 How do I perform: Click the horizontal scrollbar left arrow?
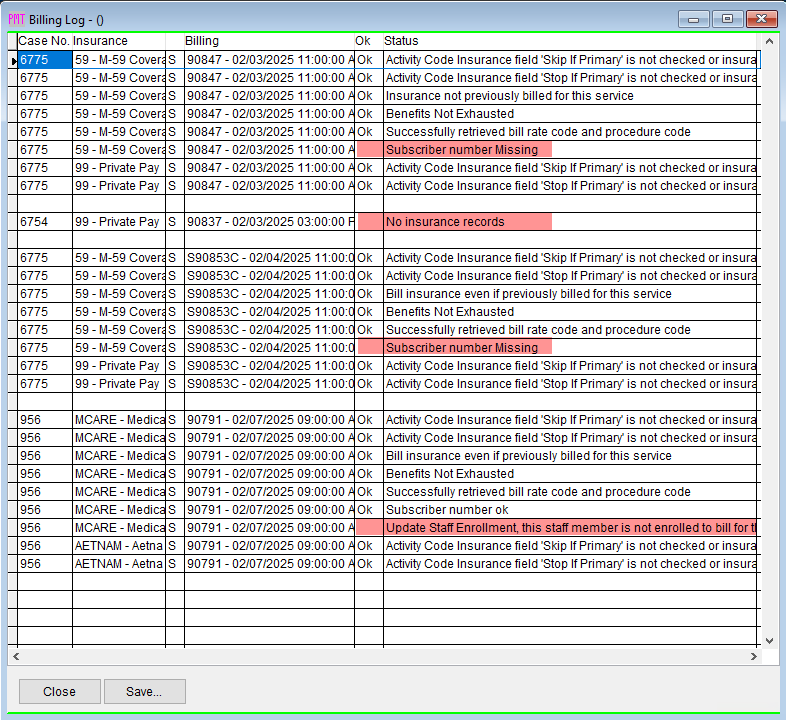click(x=16, y=656)
